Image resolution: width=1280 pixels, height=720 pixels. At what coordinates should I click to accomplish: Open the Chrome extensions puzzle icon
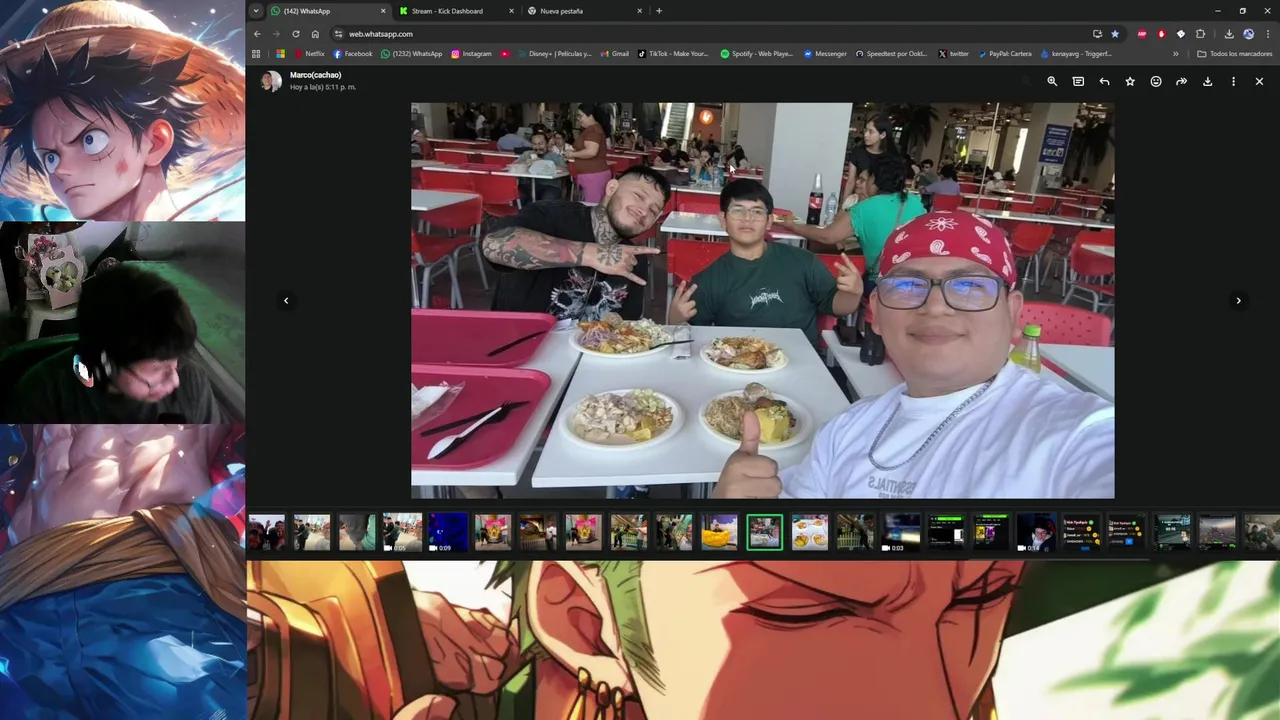[1201, 34]
